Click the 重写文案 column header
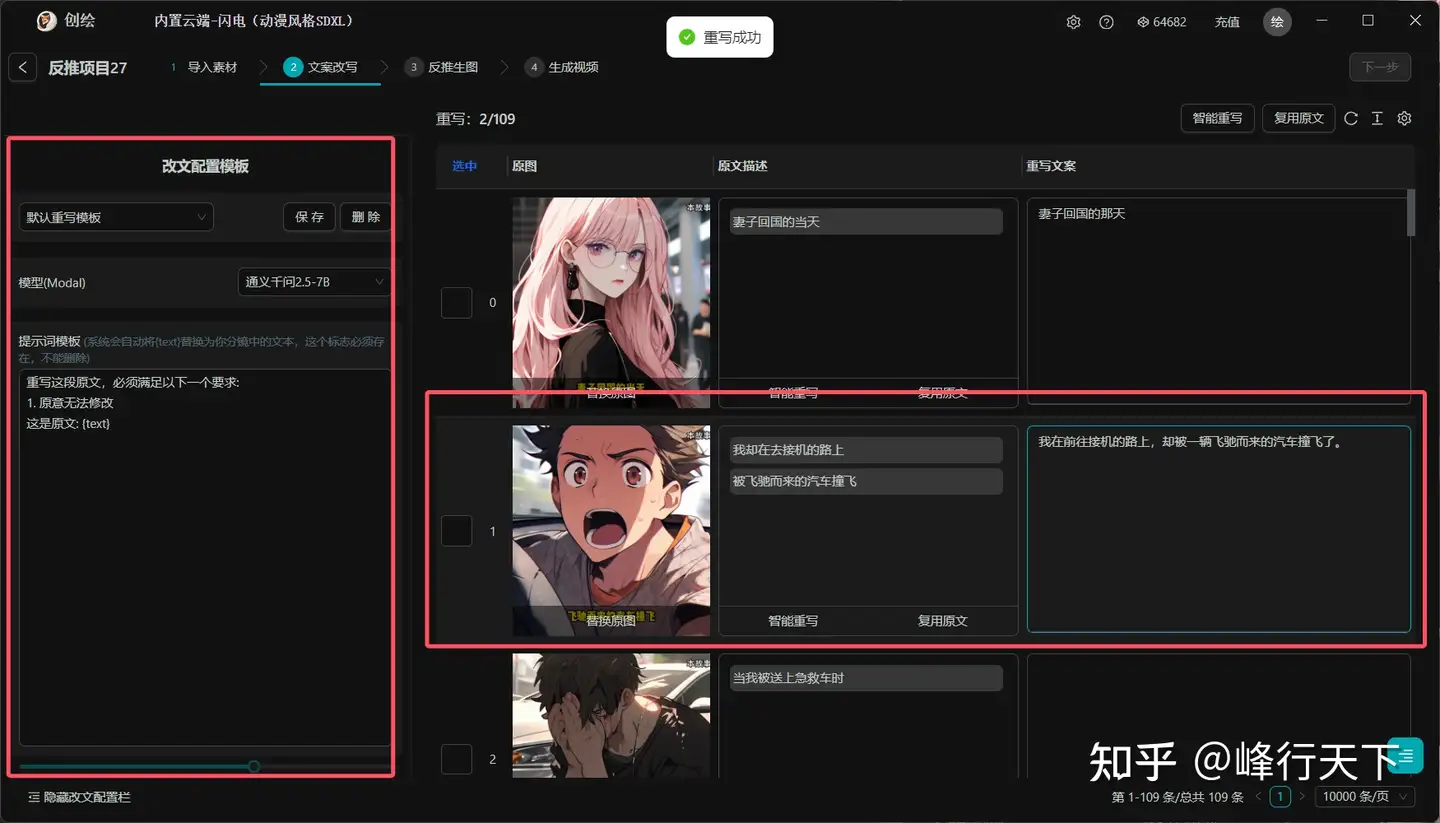1440x823 pixels. click(1051, 166)
